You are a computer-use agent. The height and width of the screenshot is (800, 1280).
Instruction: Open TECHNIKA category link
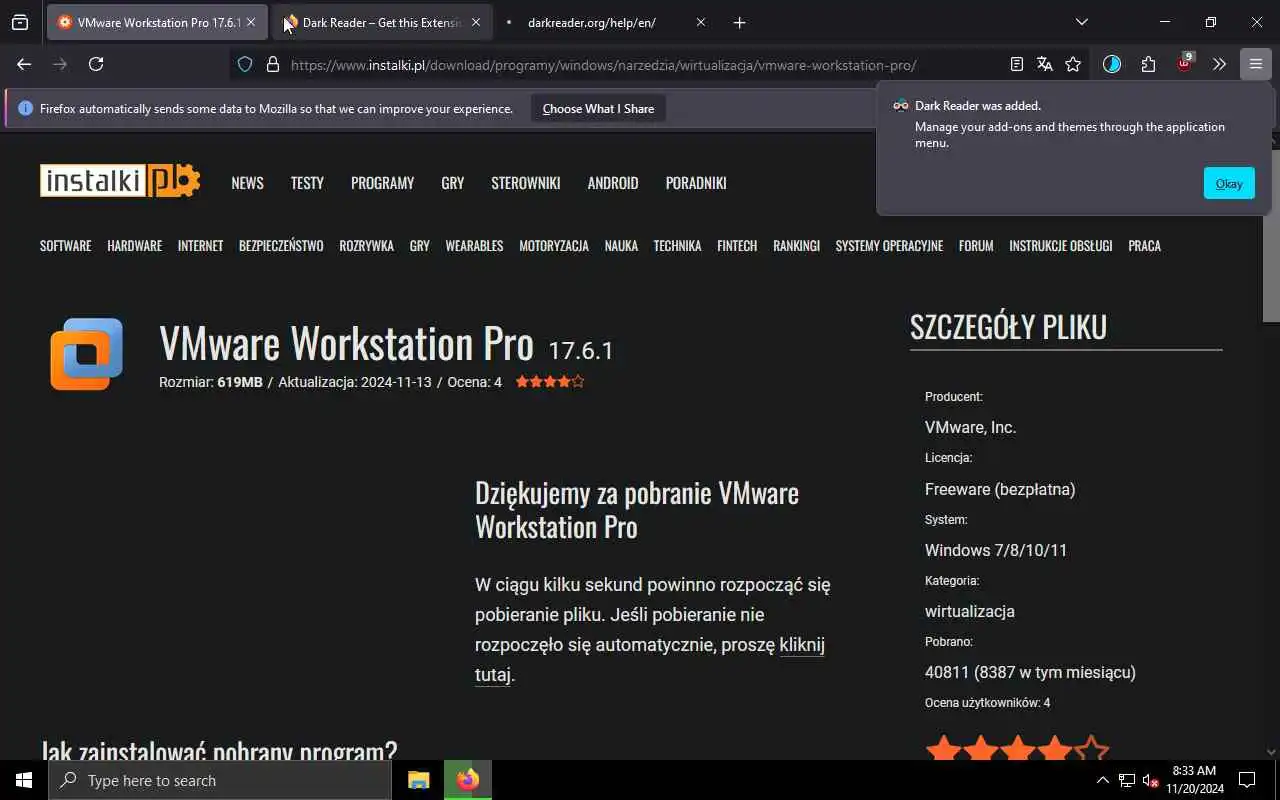(x=677, y=246)
